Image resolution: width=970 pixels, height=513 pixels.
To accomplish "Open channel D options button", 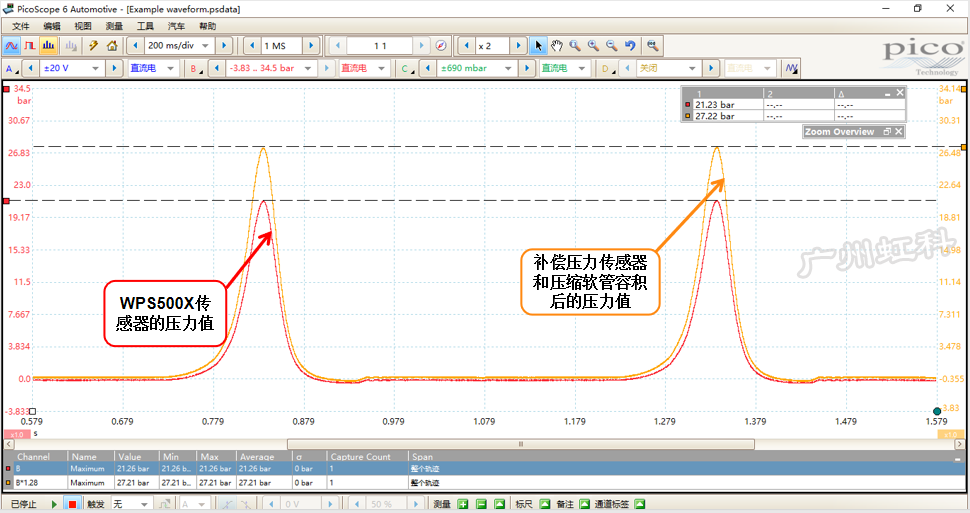I will [x=608, y=68].
